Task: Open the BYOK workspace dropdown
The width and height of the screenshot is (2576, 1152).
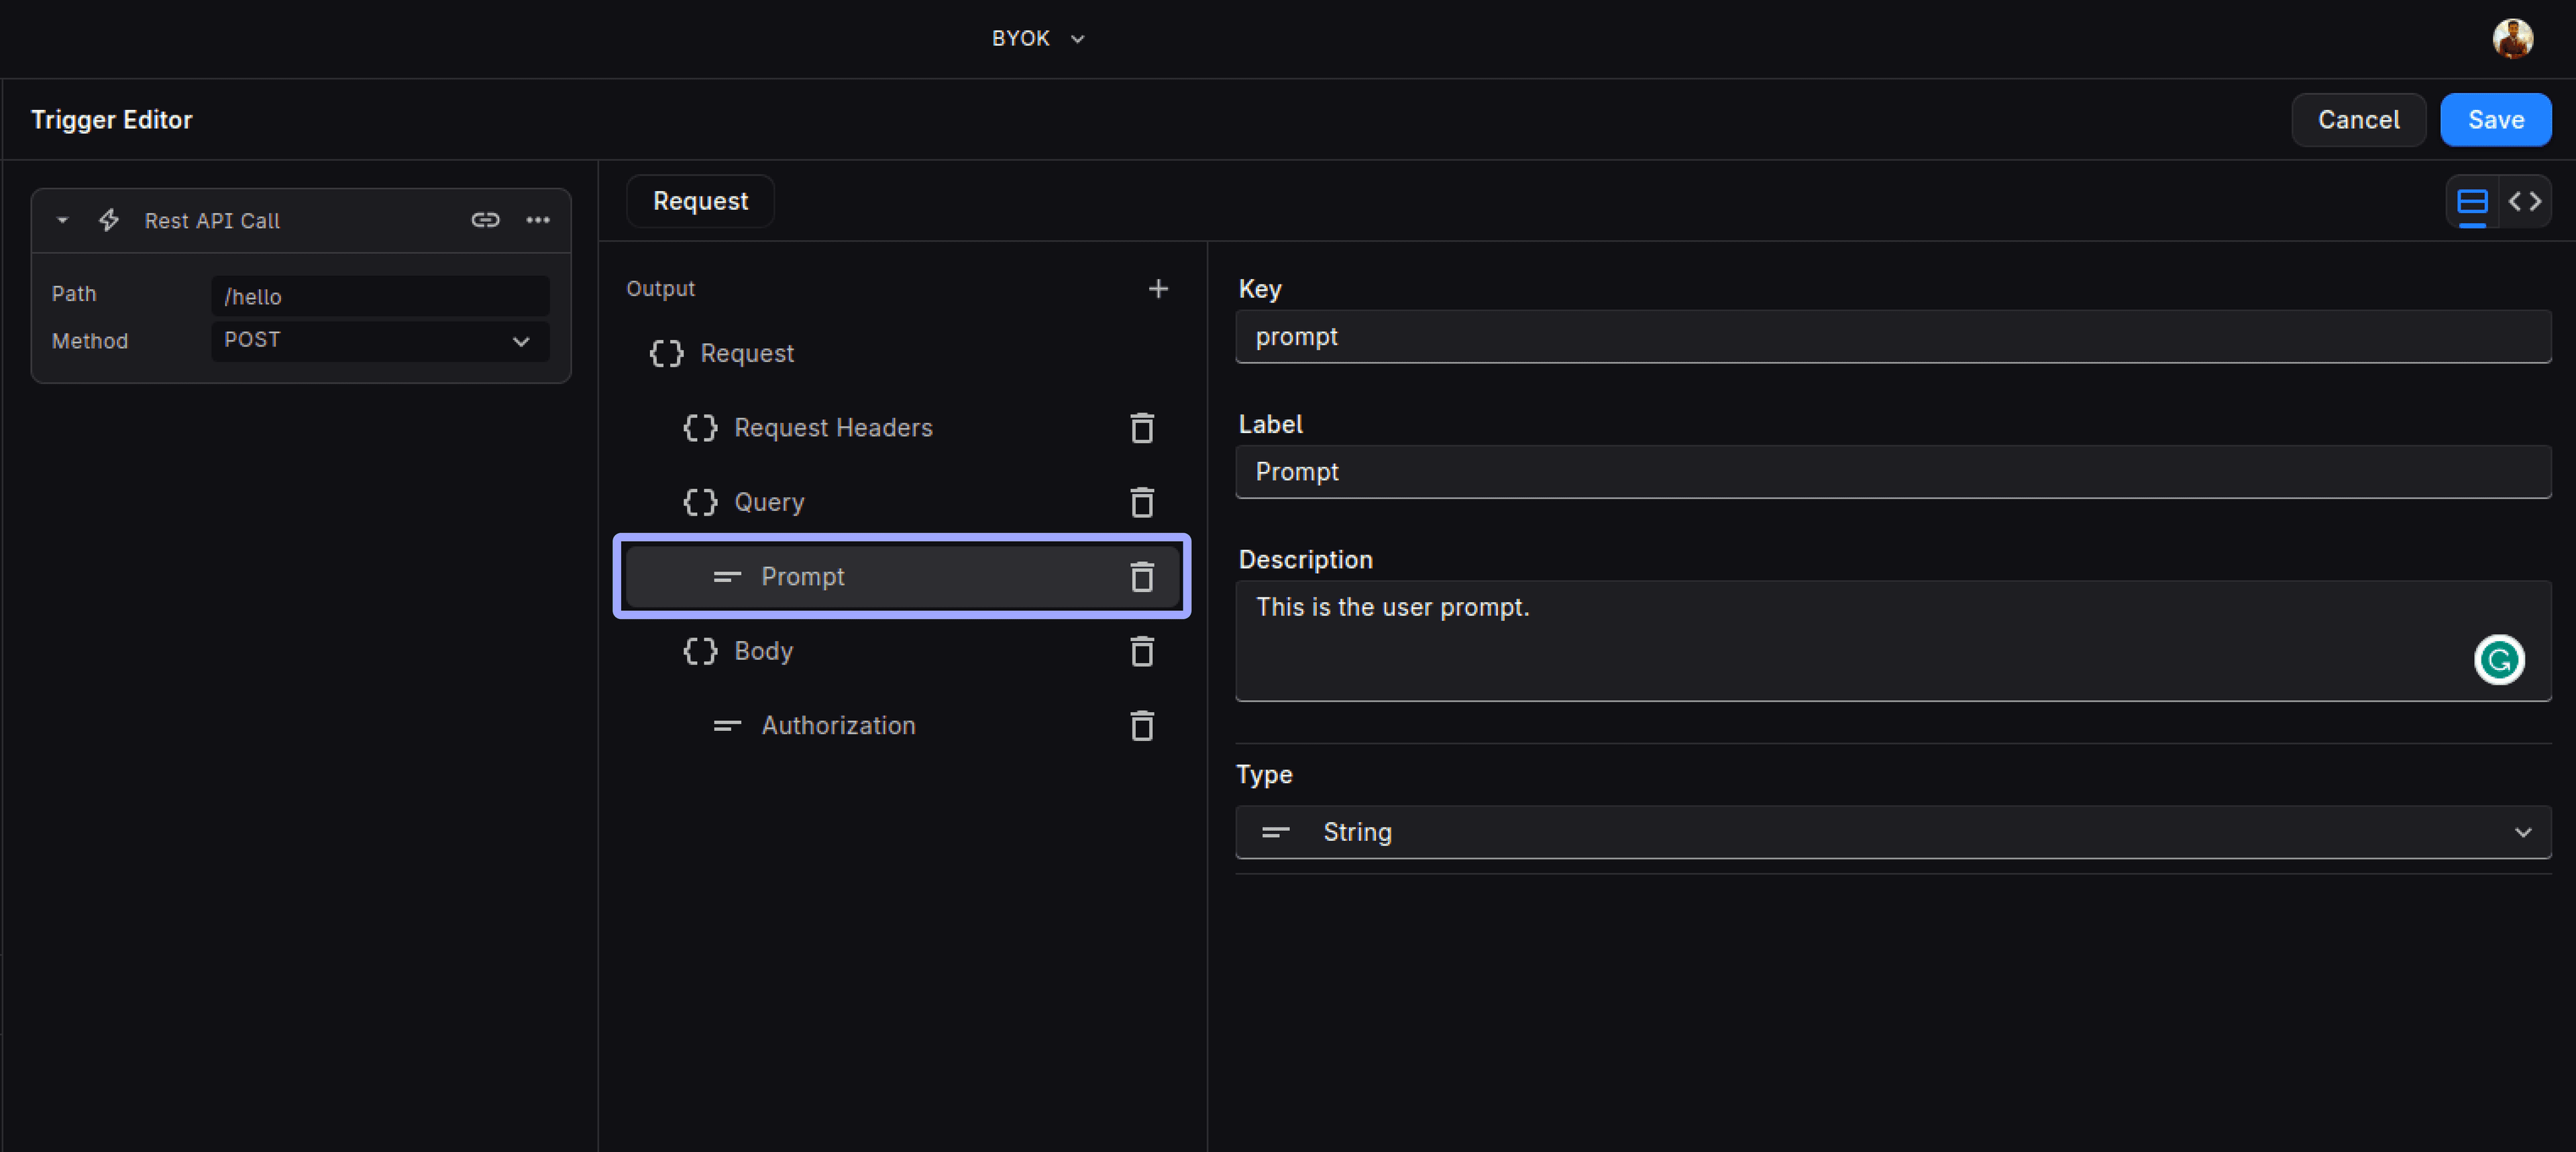Action: coord(1037,38)
